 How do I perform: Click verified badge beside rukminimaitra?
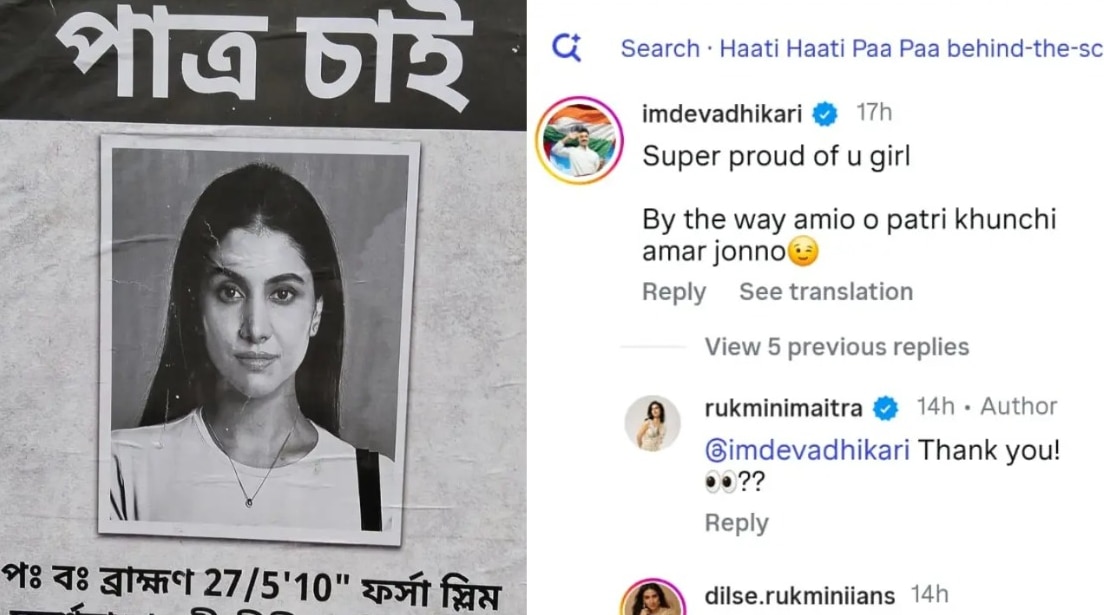(885, 408)
